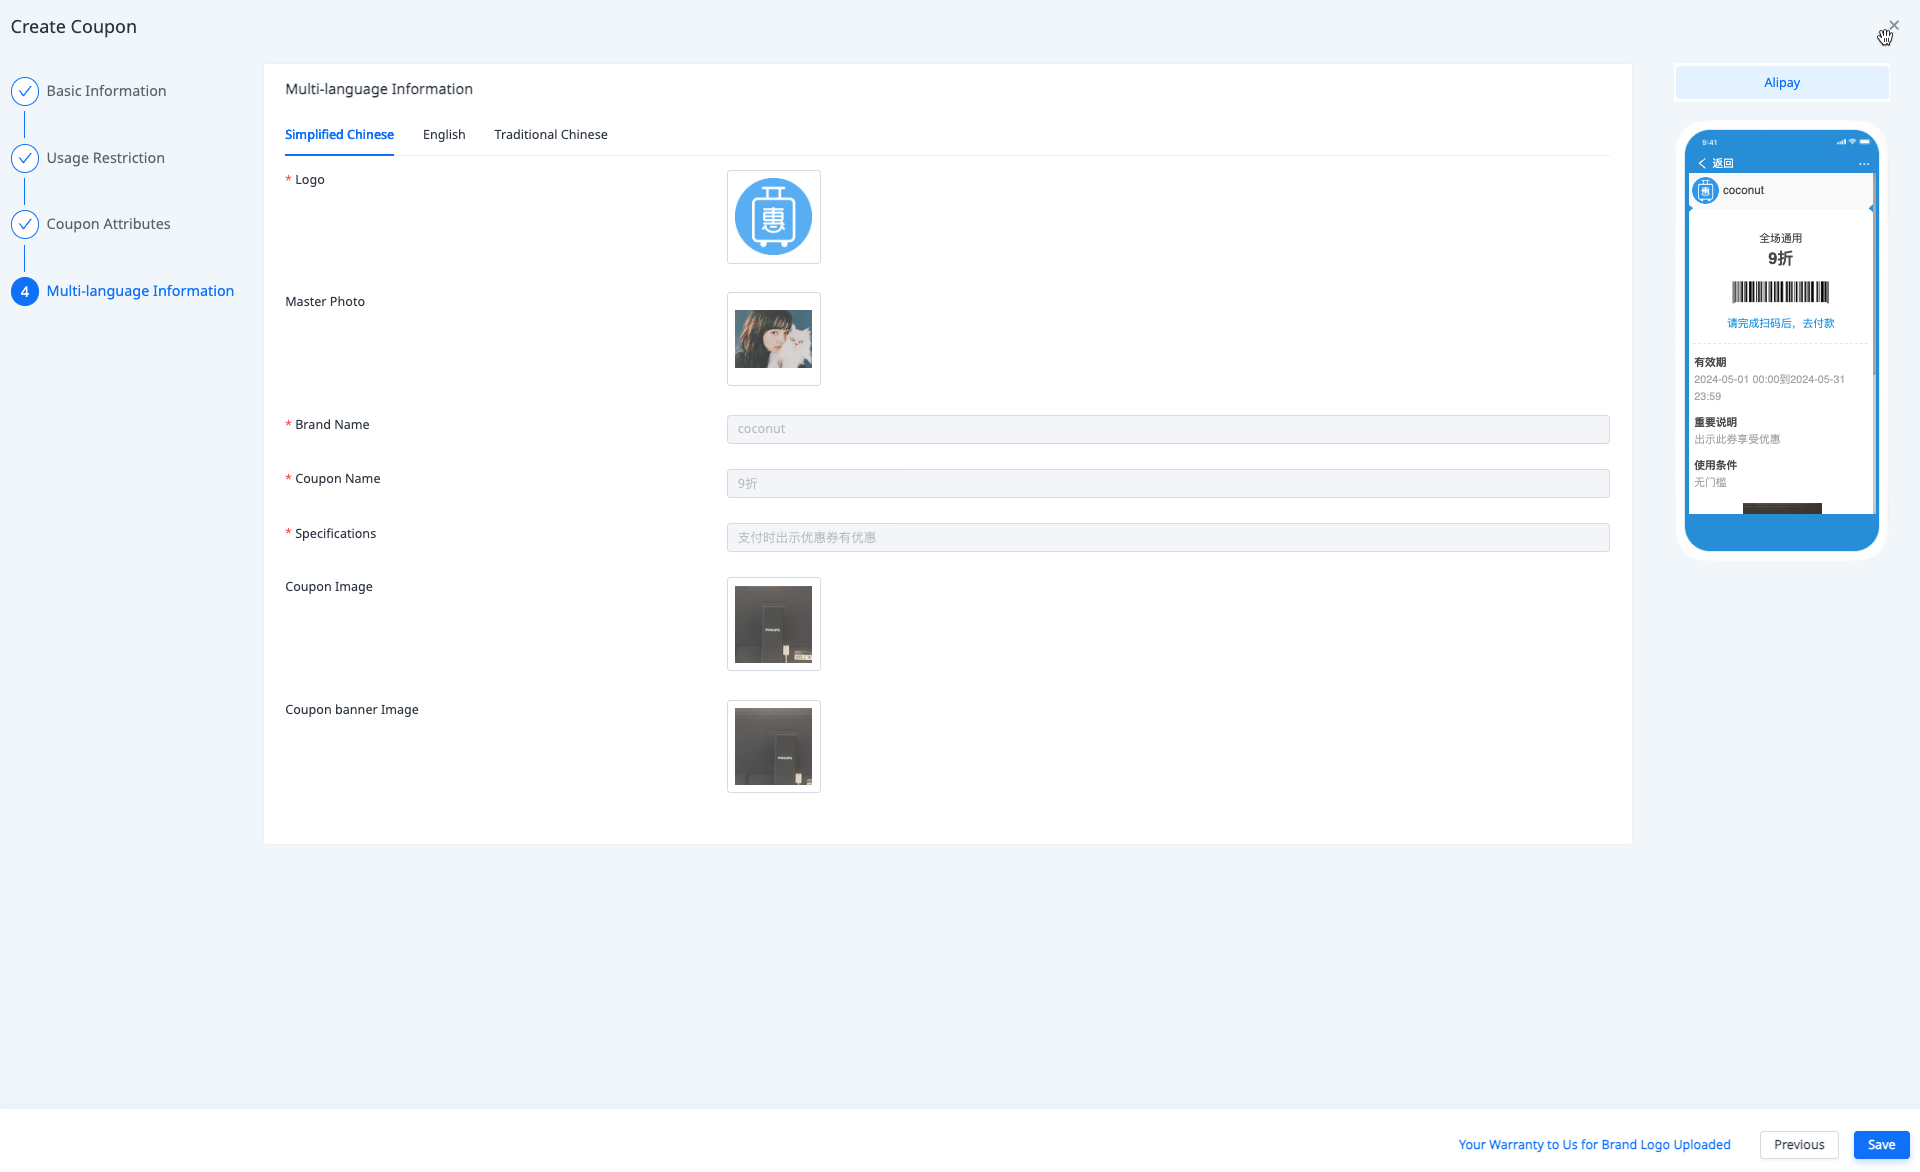
Task: Open the Brand Logo warranty link
Action: [x=1594, y=1145]
